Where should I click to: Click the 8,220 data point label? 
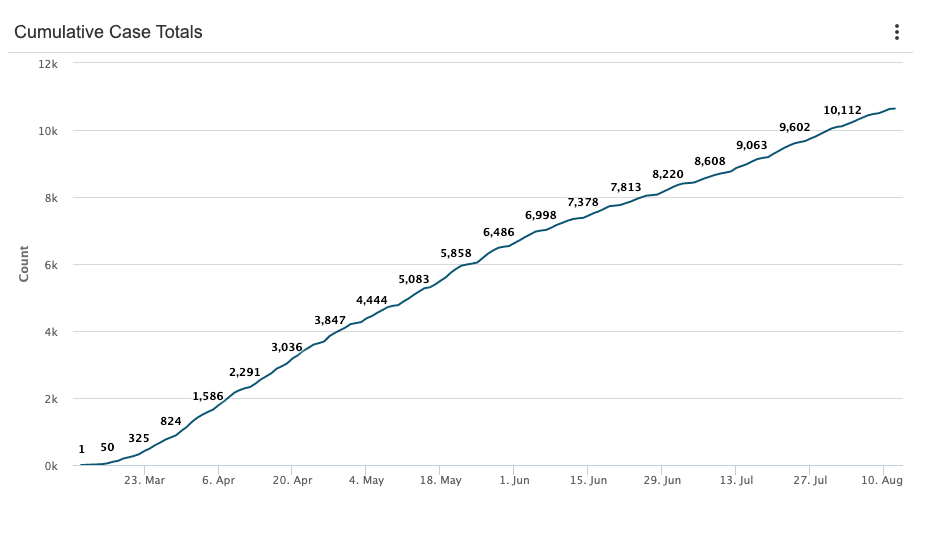click(x=667, y=174)
